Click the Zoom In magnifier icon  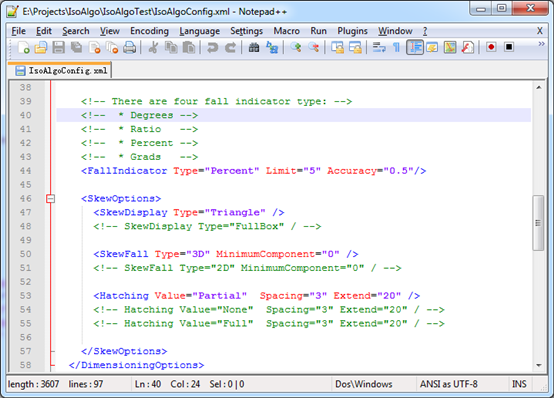click(296, 47)
